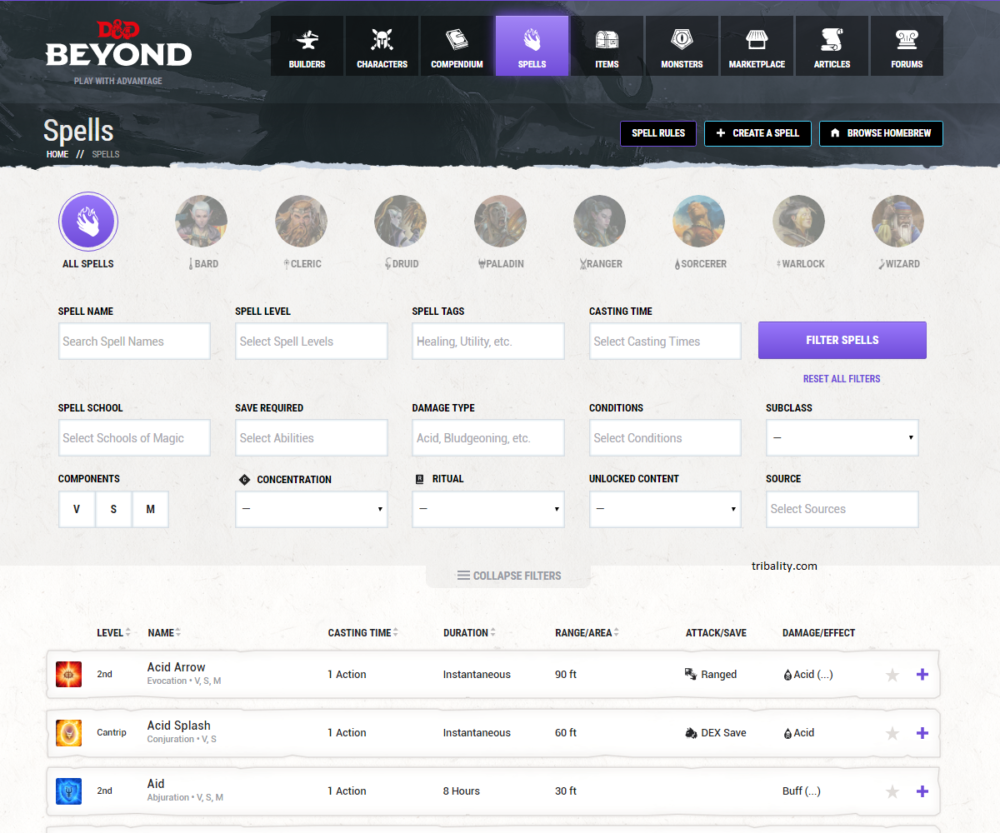Open the Articles navigation tab
Image resolution: width=1000 pixels, height=833 pixels.
832,46
